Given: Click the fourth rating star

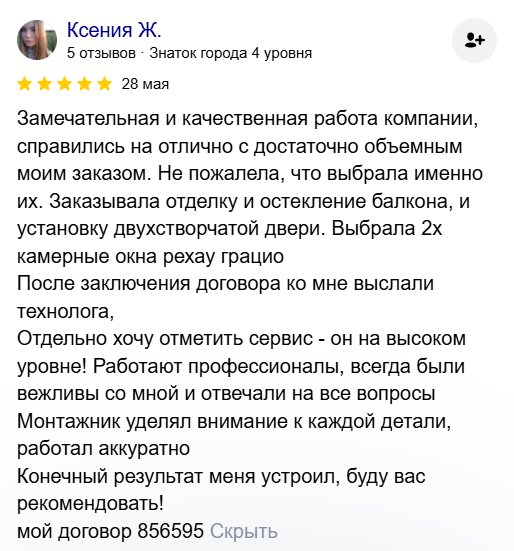Looking at the screenshot, I should pyautogui.click(x=84, y=84).
